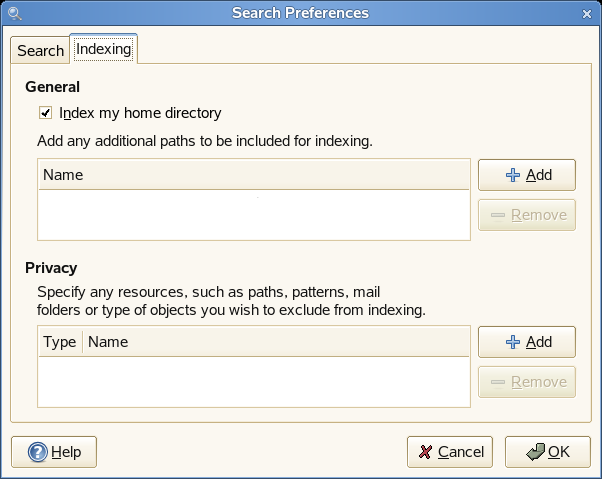Click the plus icon to add a Privacy exclusion

513,342
